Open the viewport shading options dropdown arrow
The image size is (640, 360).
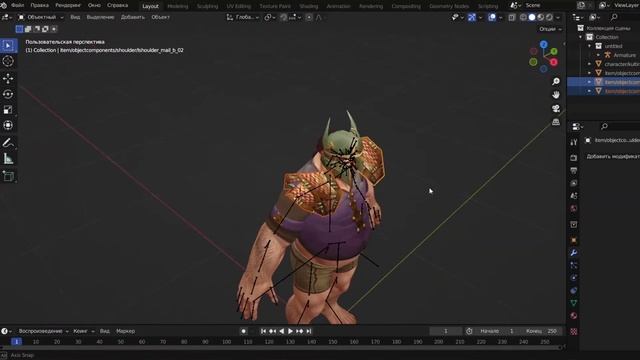558,17
